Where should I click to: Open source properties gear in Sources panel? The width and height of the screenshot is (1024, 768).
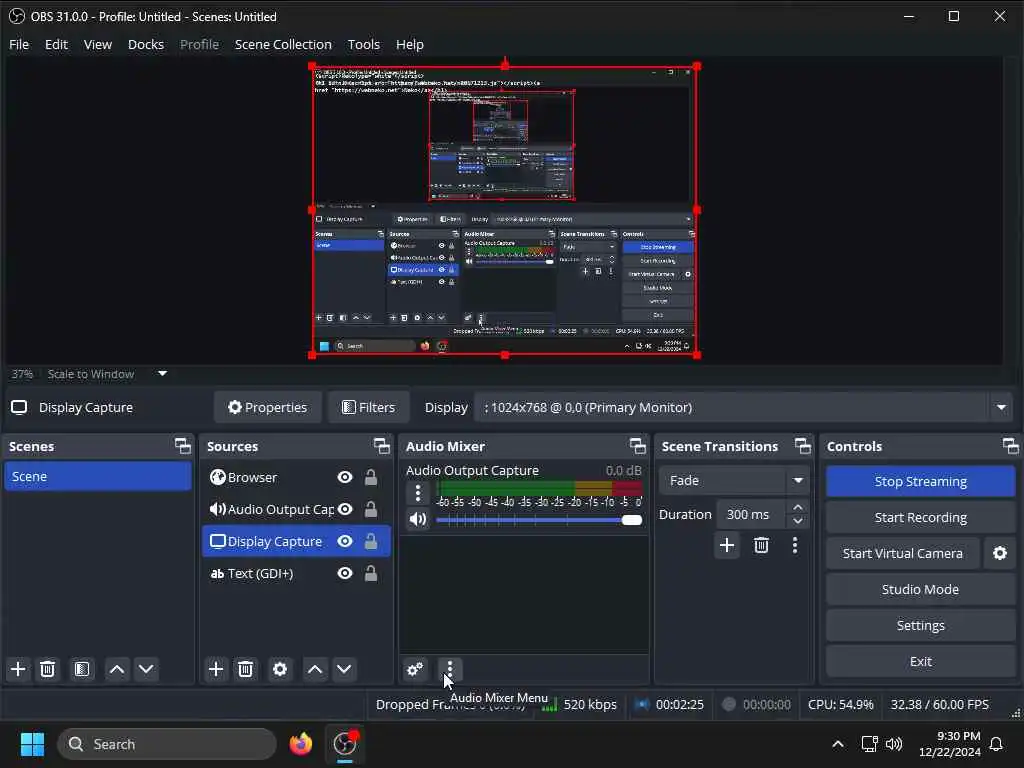280,669
